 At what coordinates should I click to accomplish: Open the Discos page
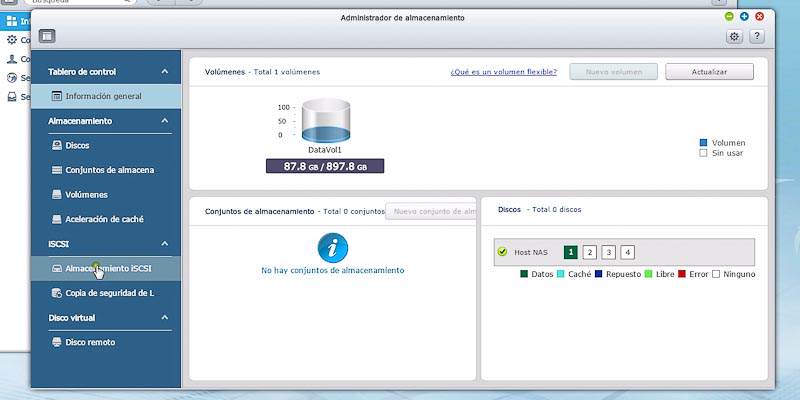[106, 145]
